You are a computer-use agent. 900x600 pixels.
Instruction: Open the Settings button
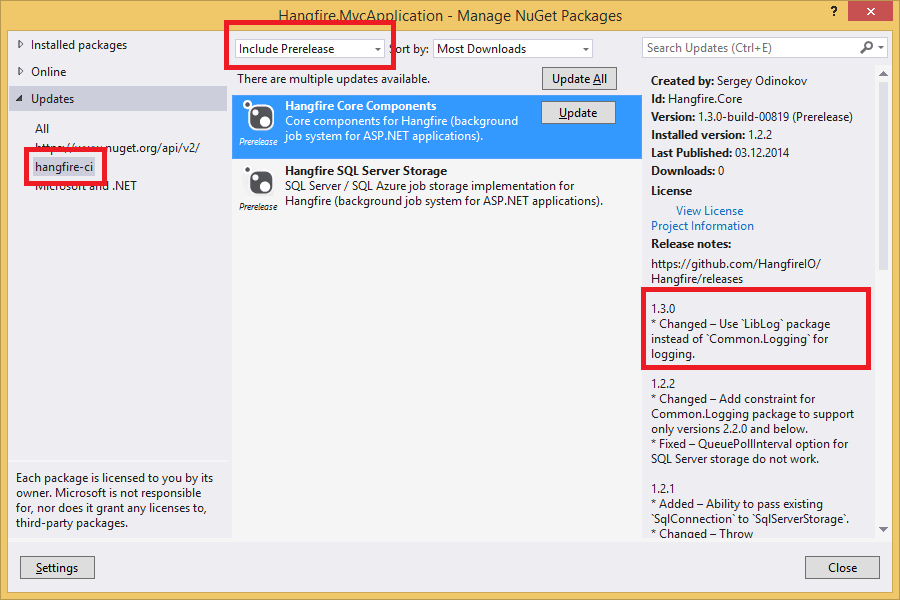[x=57, y=567]
